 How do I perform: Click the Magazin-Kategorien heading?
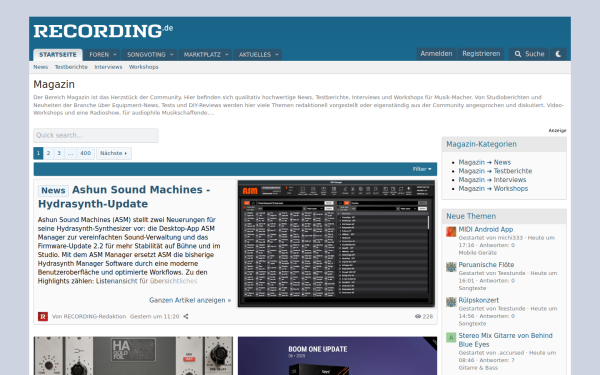point(481,144)
